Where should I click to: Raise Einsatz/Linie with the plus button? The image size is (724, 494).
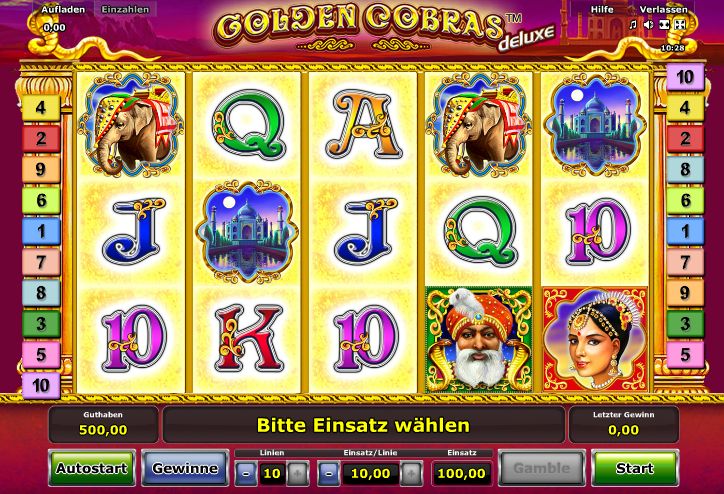click(411, 473)
